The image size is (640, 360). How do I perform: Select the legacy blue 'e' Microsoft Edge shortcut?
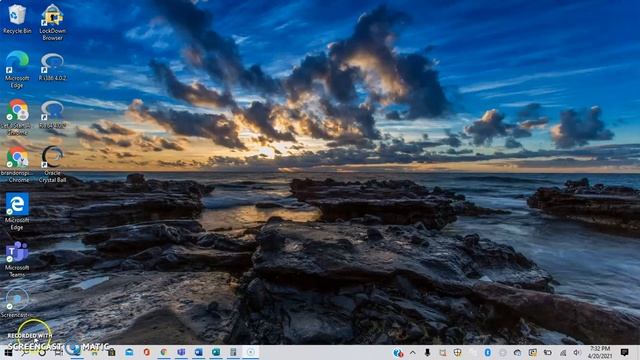coord(17,211)
